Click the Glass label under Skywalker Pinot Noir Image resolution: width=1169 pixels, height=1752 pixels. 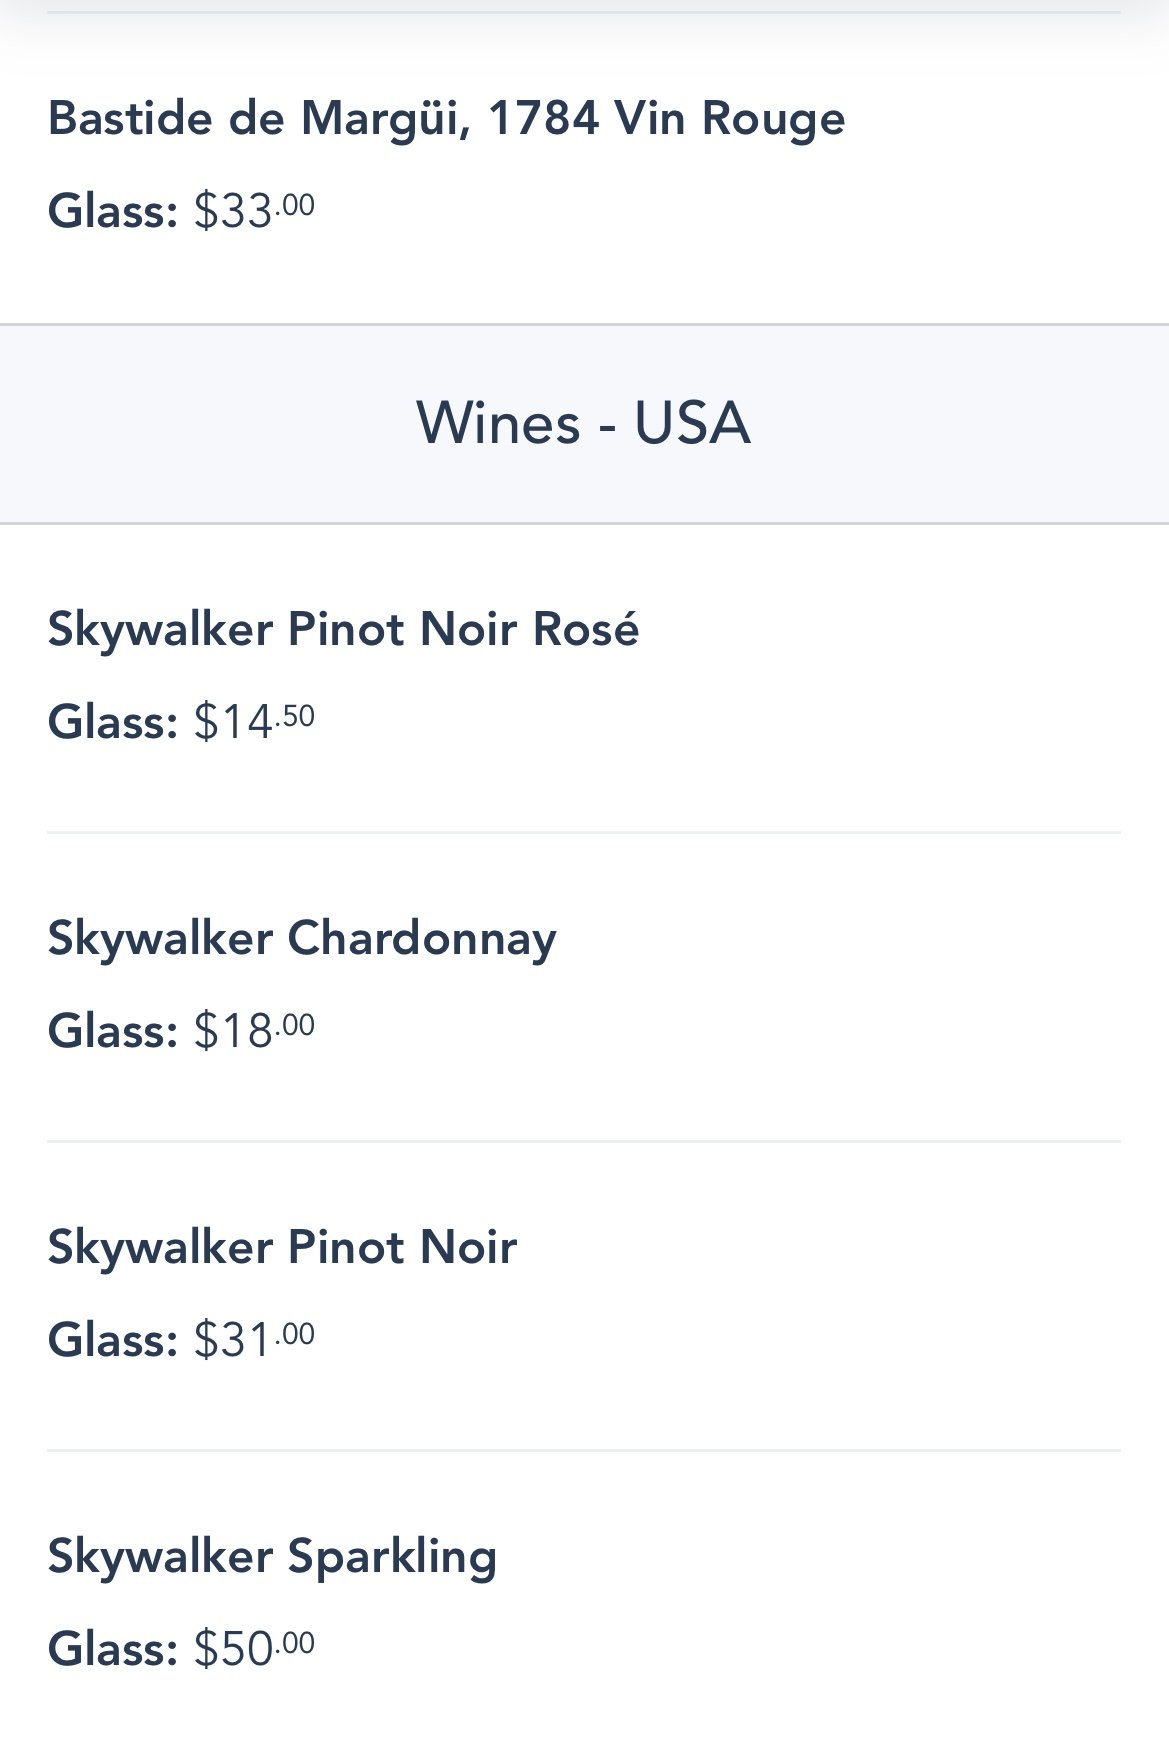[112, 1339]
